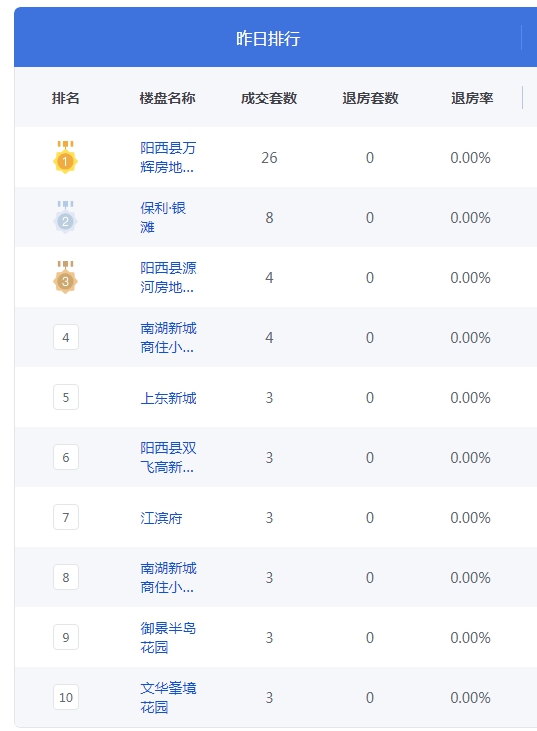The width and height of the screenshot is (537, 731).
Task: Click the gold rank 1 medal icon
Action: click(65, 157)
